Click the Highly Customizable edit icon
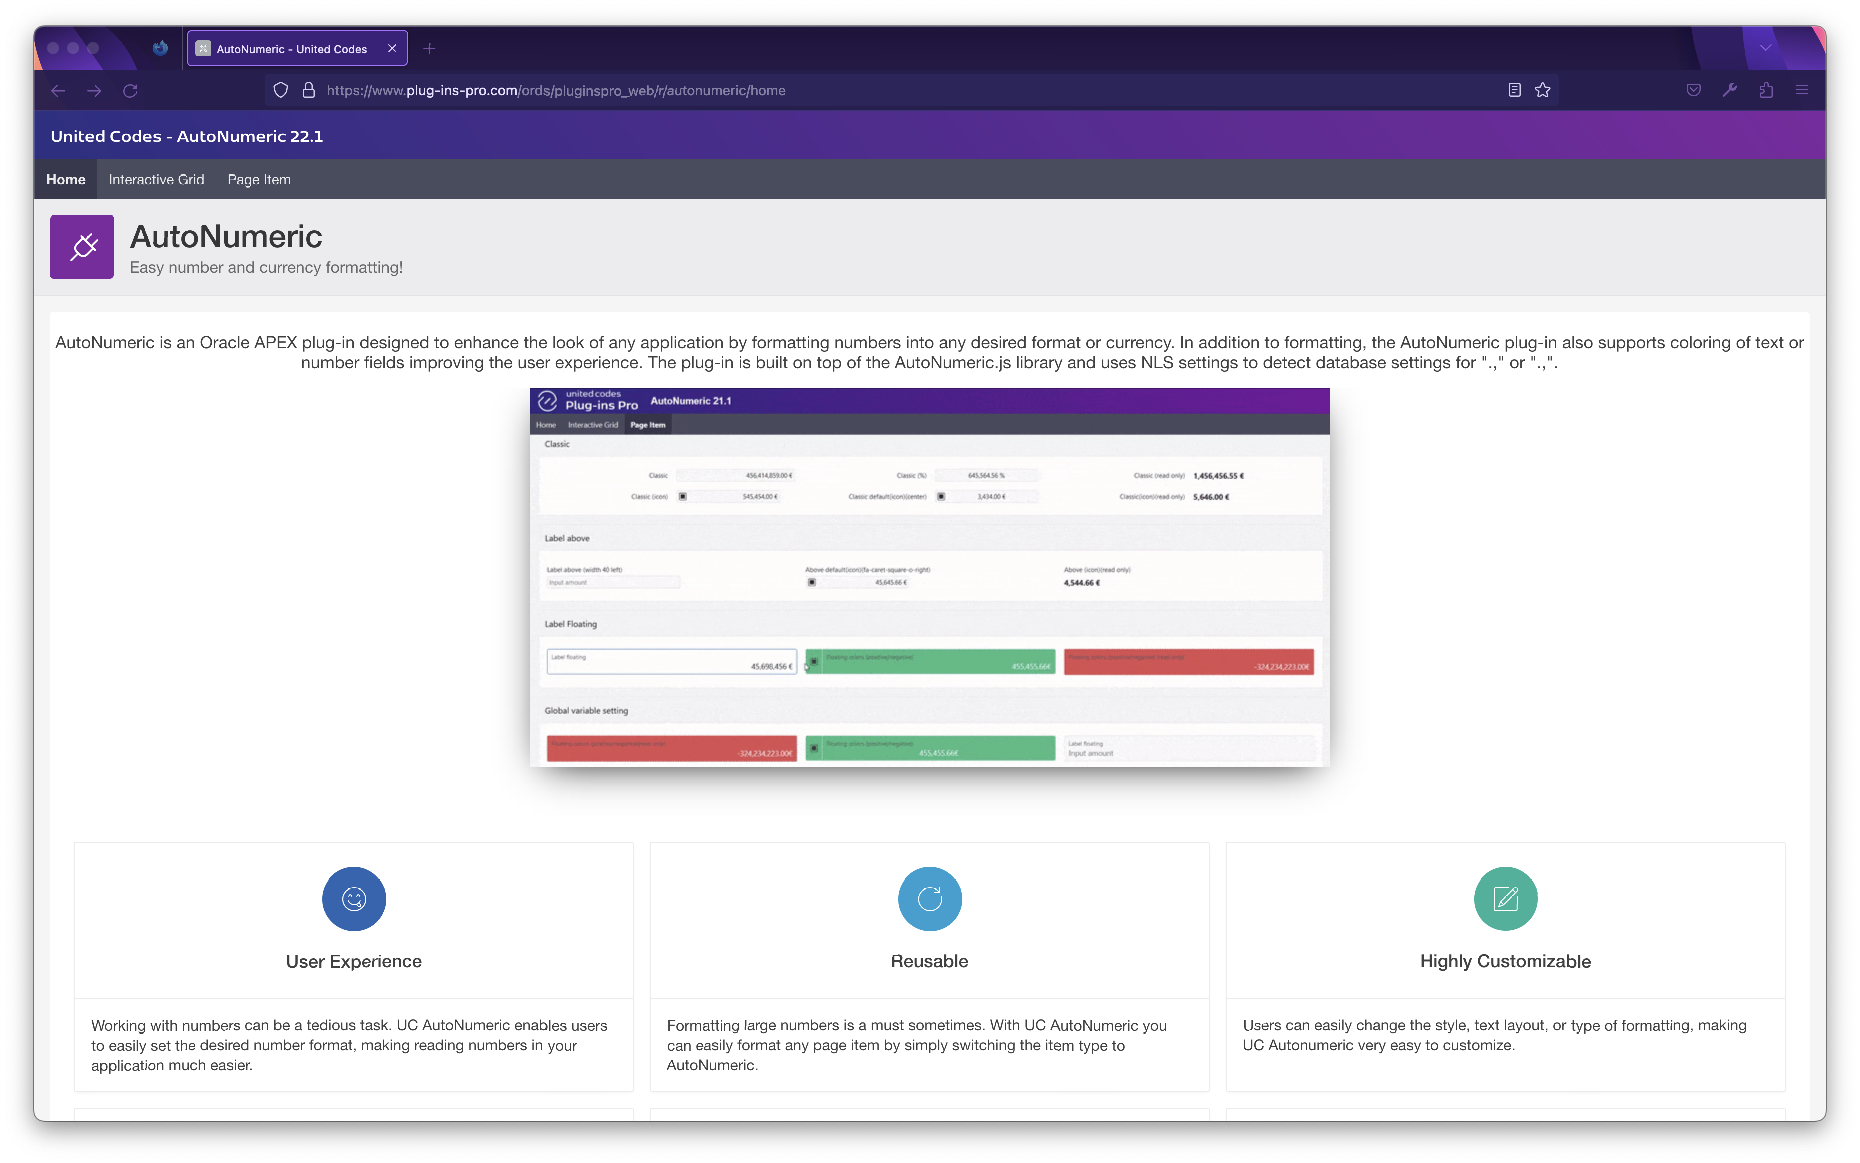The width and height of the screenshot is (1860, 1163). click(1506, 899)
